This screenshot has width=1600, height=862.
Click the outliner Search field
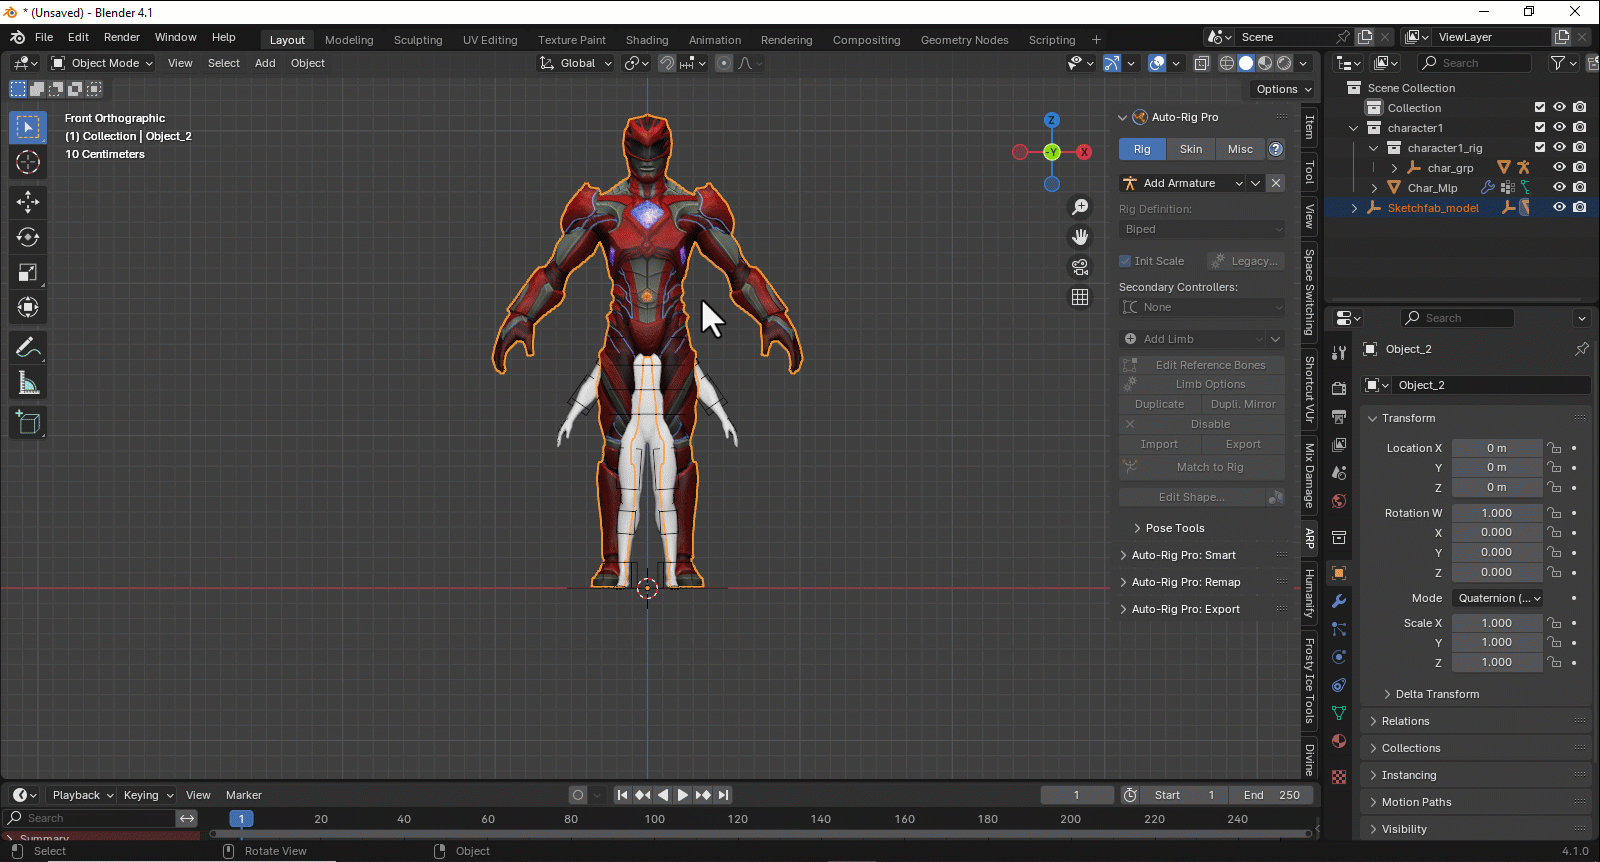point(1476,63)
